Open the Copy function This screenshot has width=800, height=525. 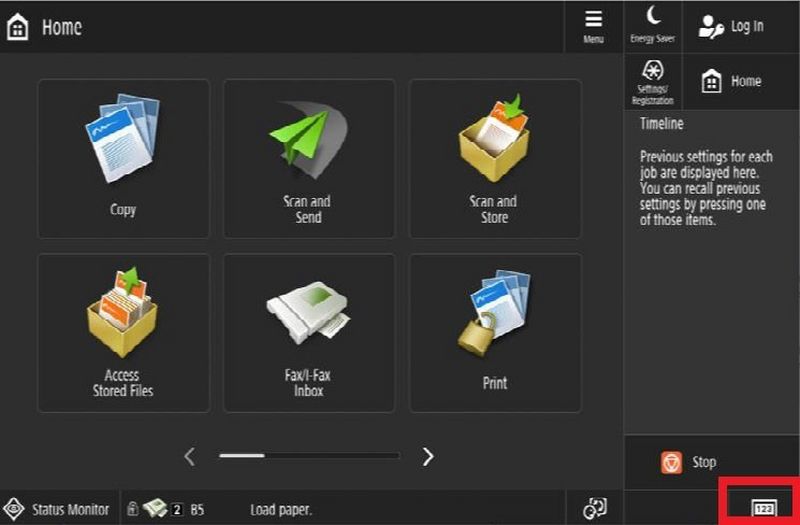123,159
